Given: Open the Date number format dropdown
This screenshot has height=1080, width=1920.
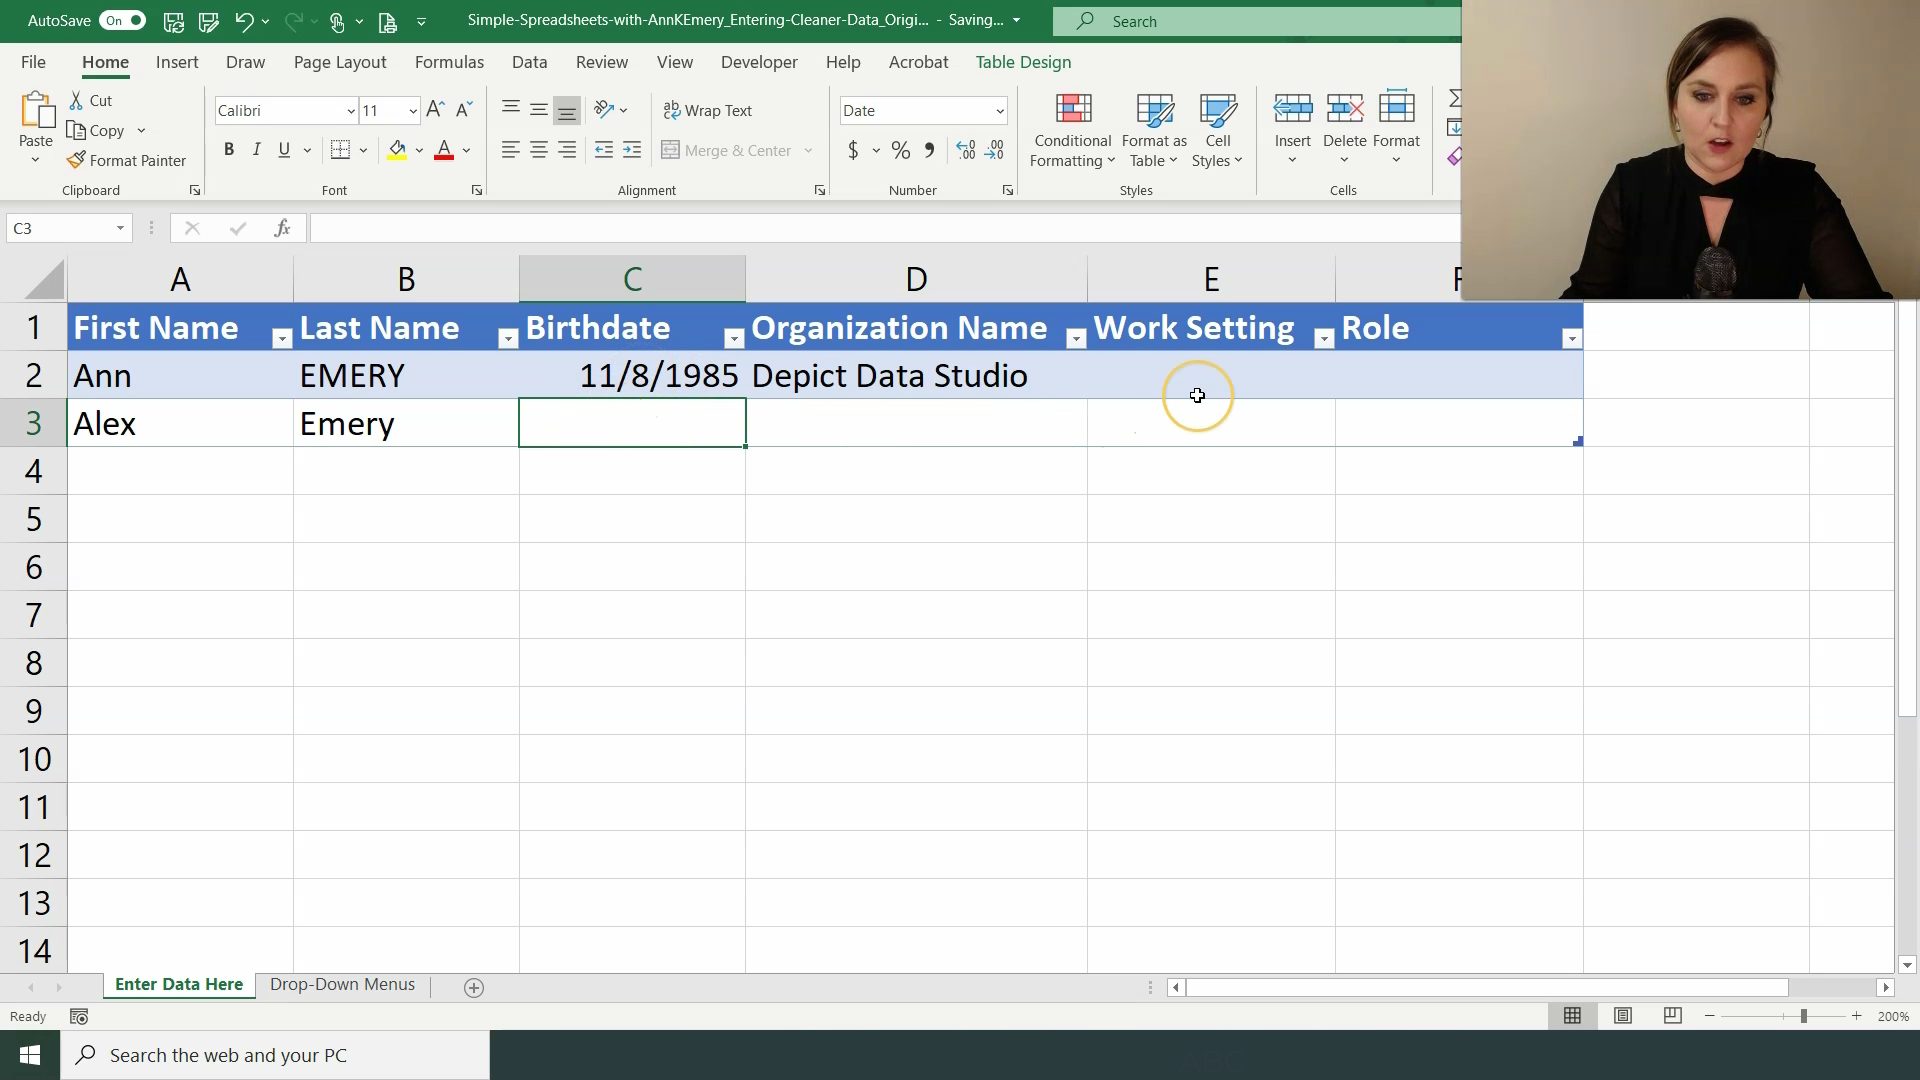Looking at the screenshot, I should pos(999,111).
